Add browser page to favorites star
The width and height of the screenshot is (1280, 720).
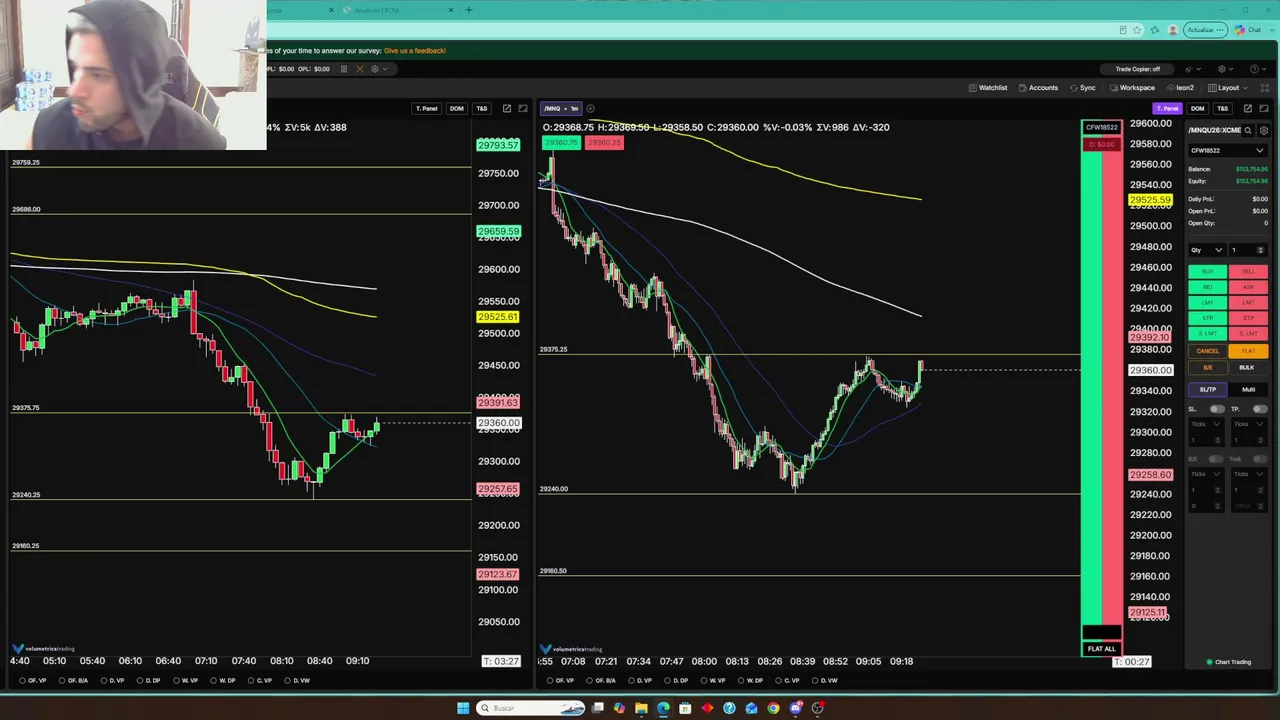pyautogui.click(x=1137, y=30)
